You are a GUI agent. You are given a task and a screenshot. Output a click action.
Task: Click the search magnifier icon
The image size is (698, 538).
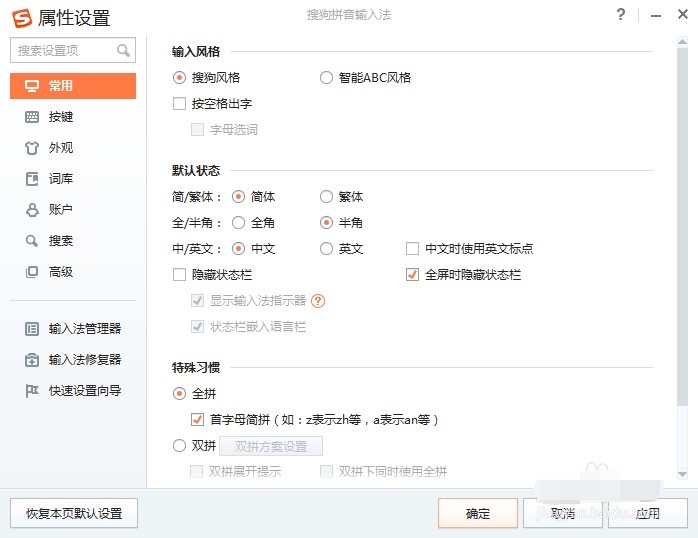point(124,50)
